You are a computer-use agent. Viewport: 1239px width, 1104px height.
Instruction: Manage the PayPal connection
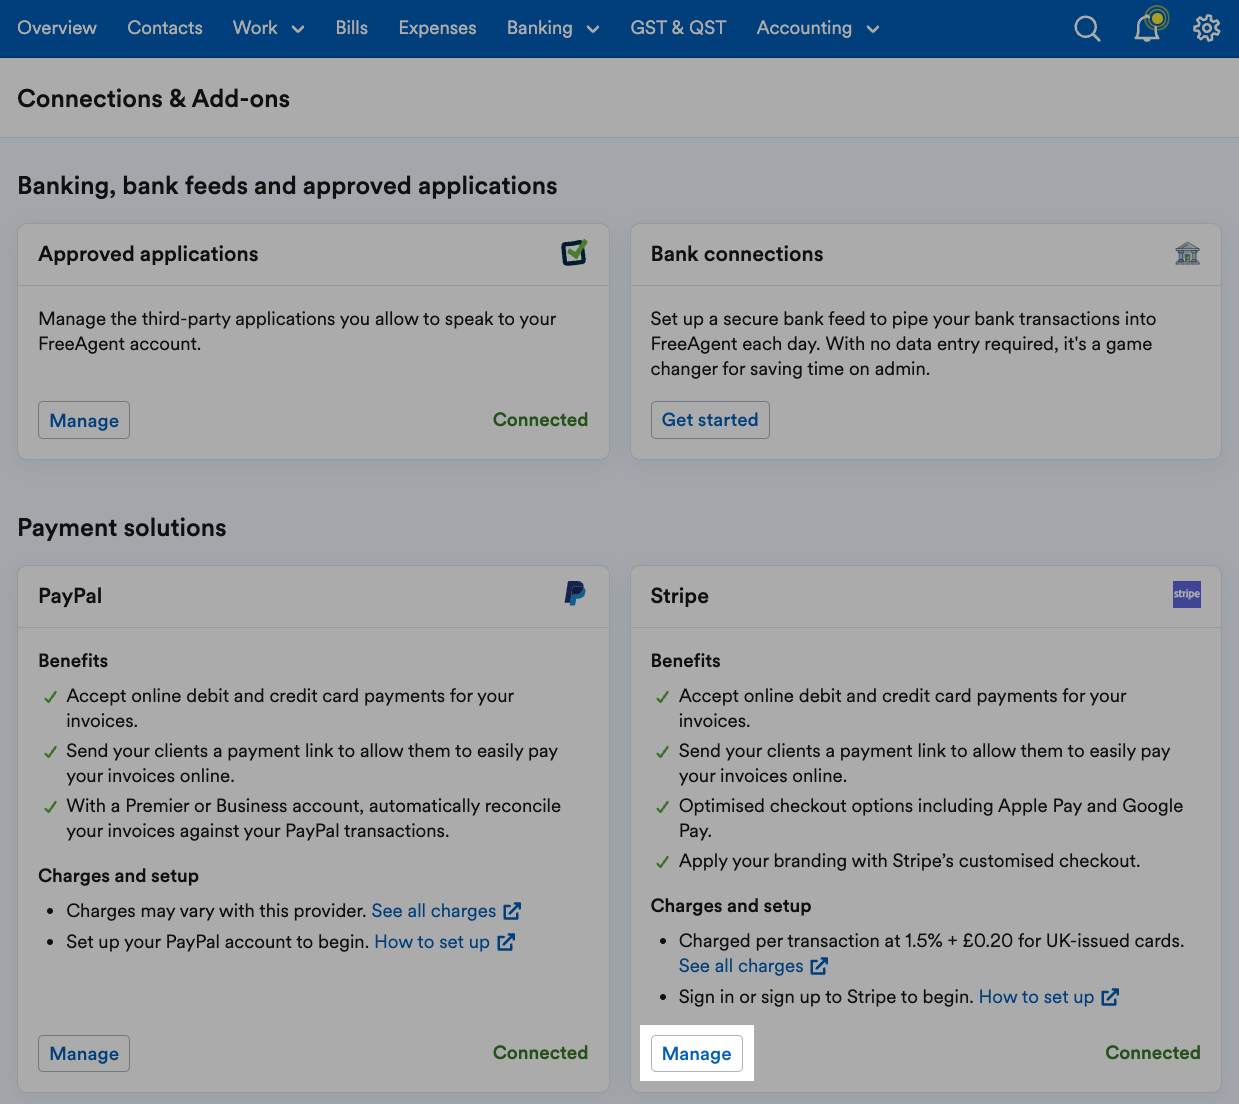pyautogui.click(x=84, y=1053)
